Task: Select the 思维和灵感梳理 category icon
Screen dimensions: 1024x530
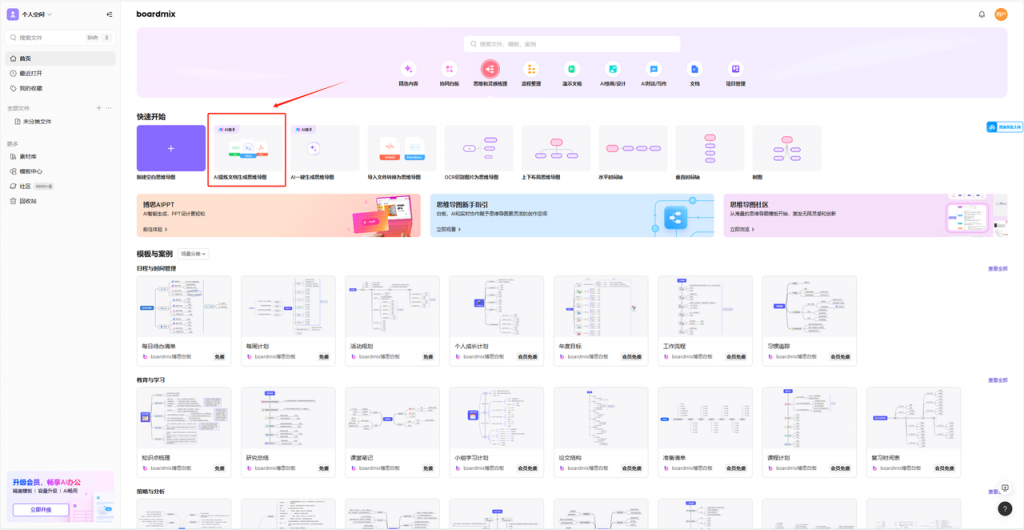Action: (x=490, y=69)
